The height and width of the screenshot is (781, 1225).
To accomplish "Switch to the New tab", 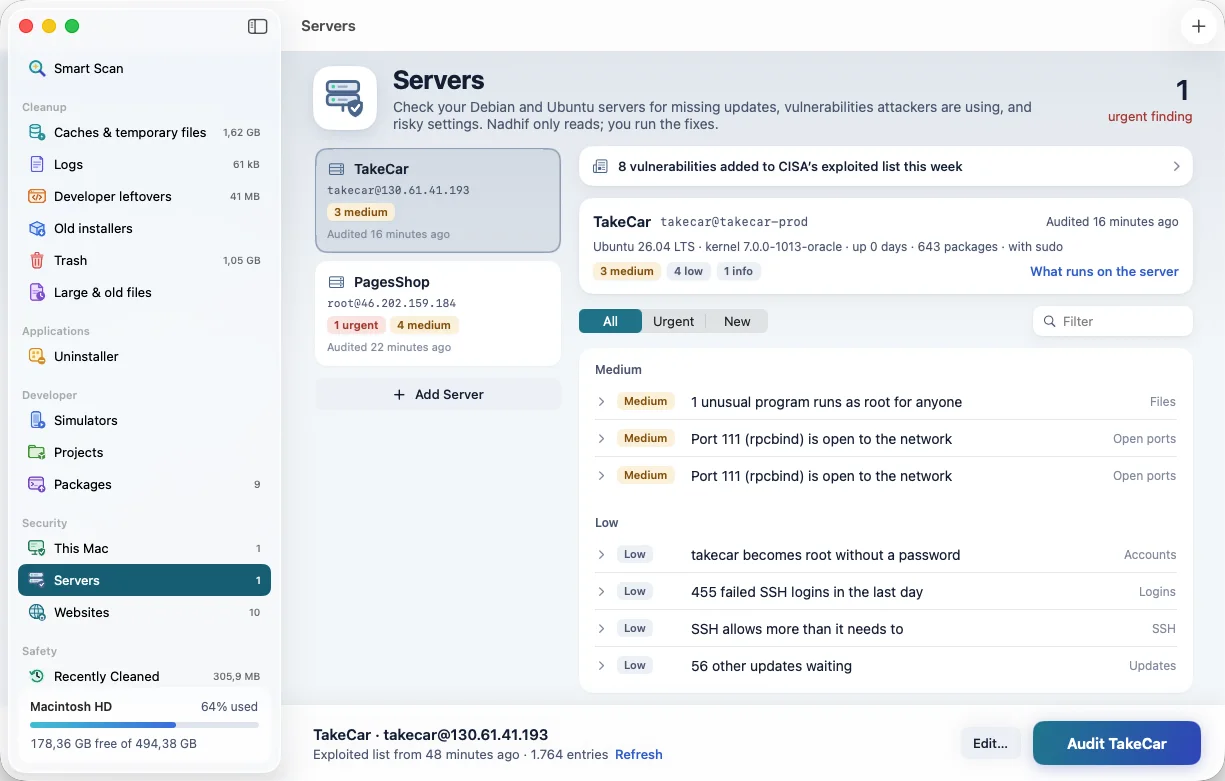I will (737, 321).
